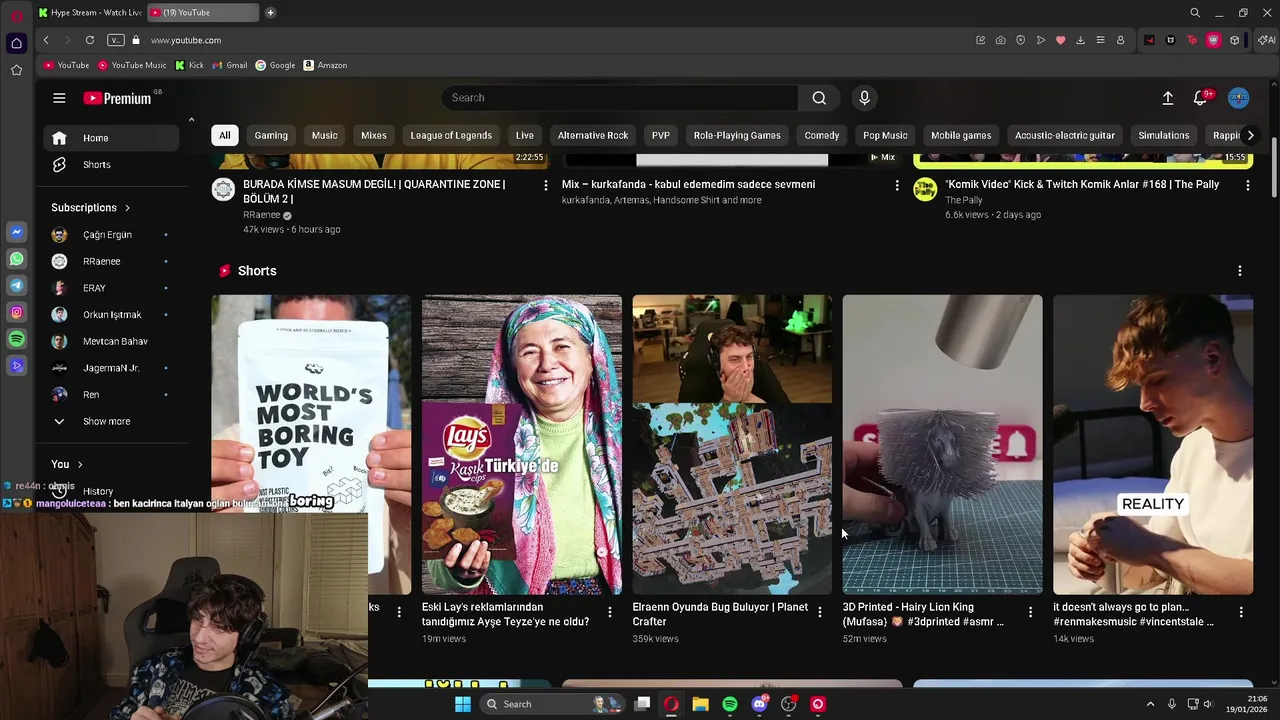Open more options for The Pally video
1280x720 pixels.
1247,185
